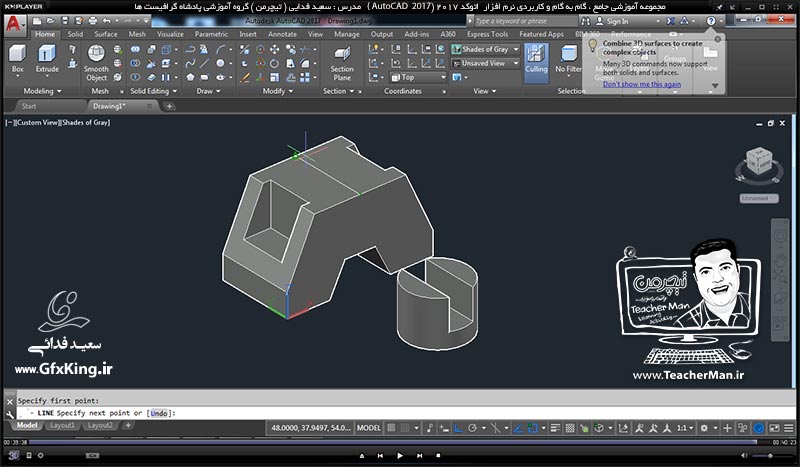Expand the Solid Editing panel

[154, 91]
